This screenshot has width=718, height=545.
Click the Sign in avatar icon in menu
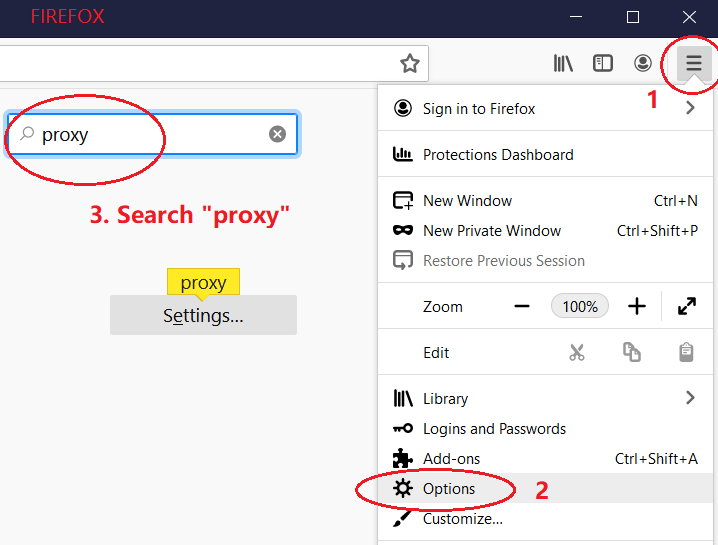[403, 108]
